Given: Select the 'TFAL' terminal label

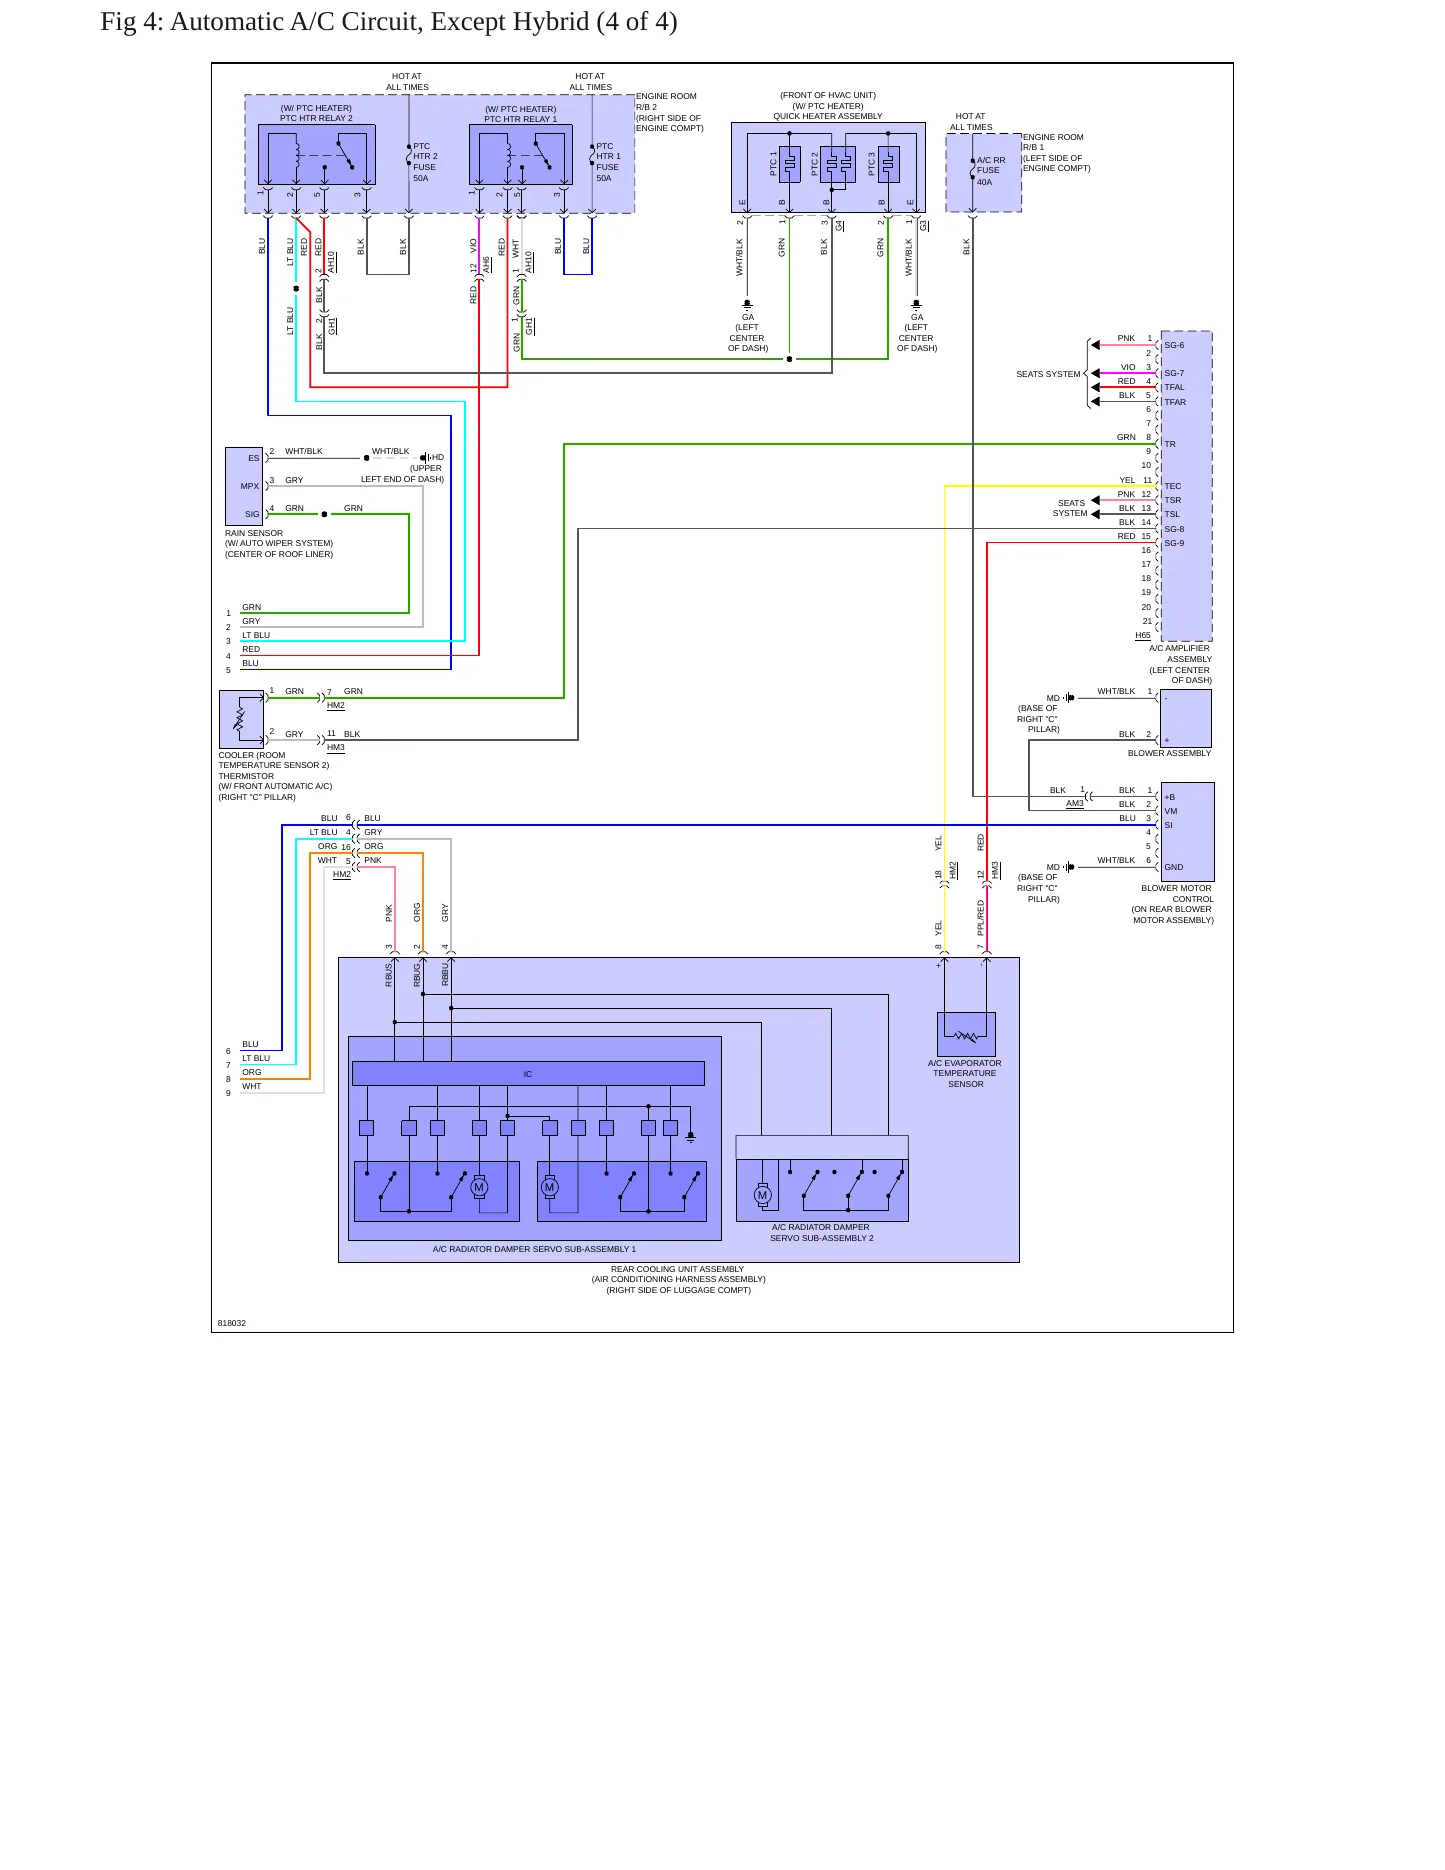Looking at the screenshot, I should point(1174,387).
